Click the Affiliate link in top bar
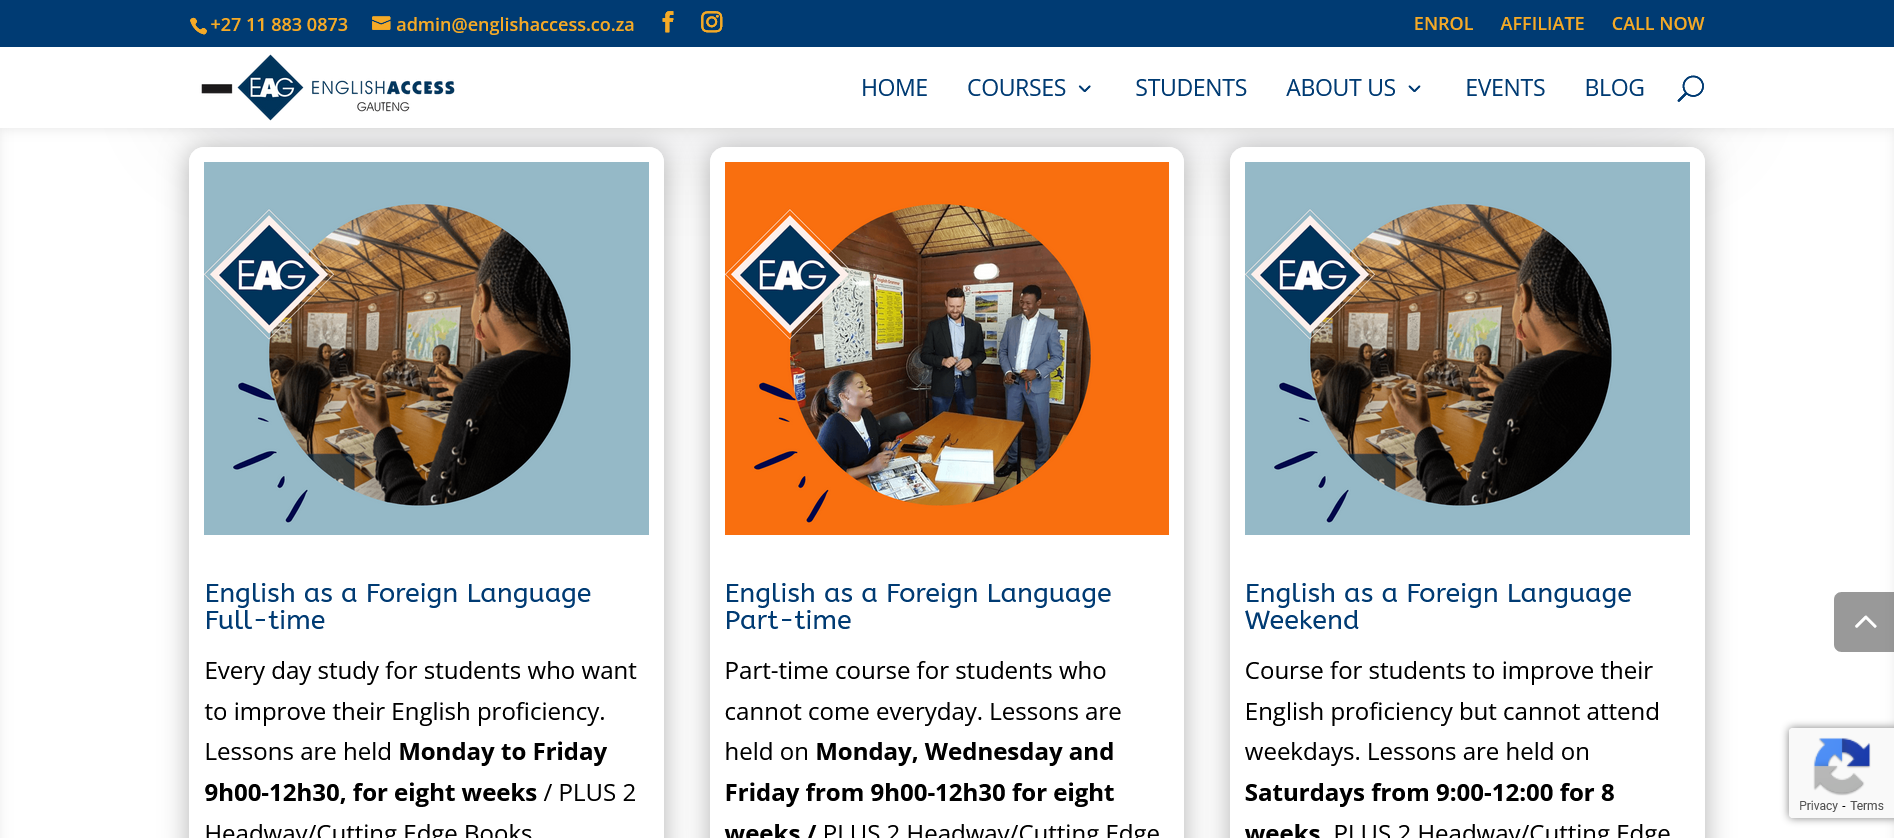Image resolution: width=1894 pixels, height=838 pixels. 1541,24
